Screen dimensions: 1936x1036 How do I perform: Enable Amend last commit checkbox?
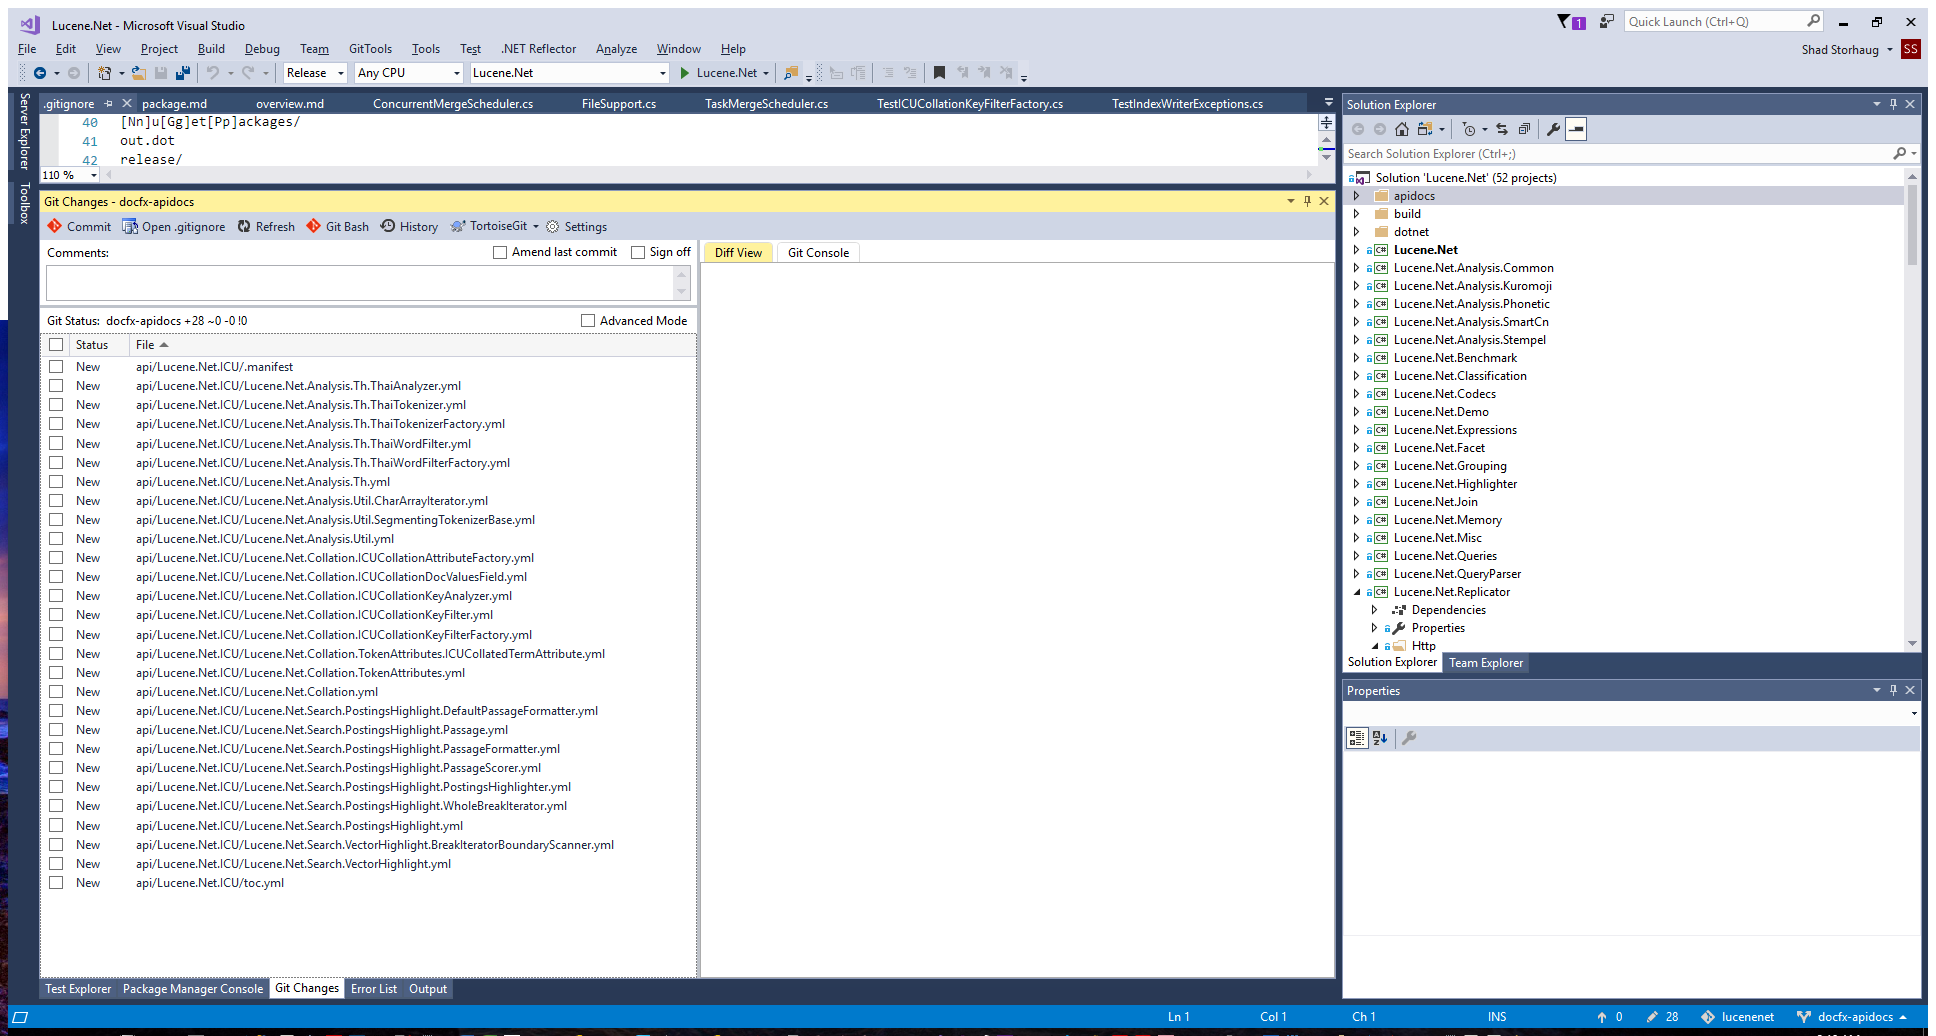[500, 253]
